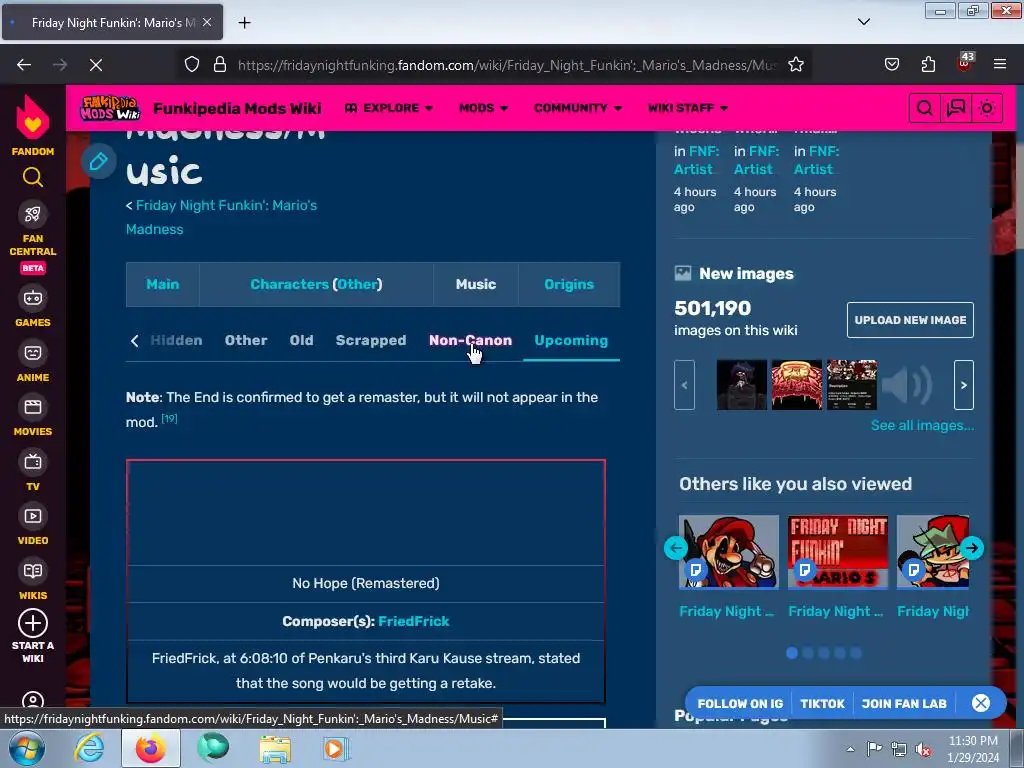Expand the Explore dropdown menu
Screen dimensions: 1024x768
[389, 108]
